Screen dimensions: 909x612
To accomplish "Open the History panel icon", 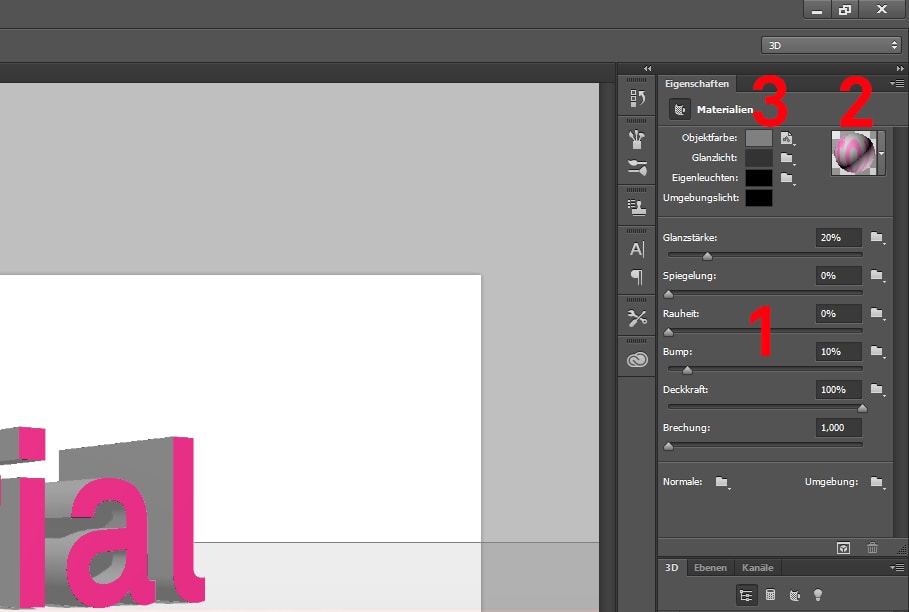I will tap(636, 98).
